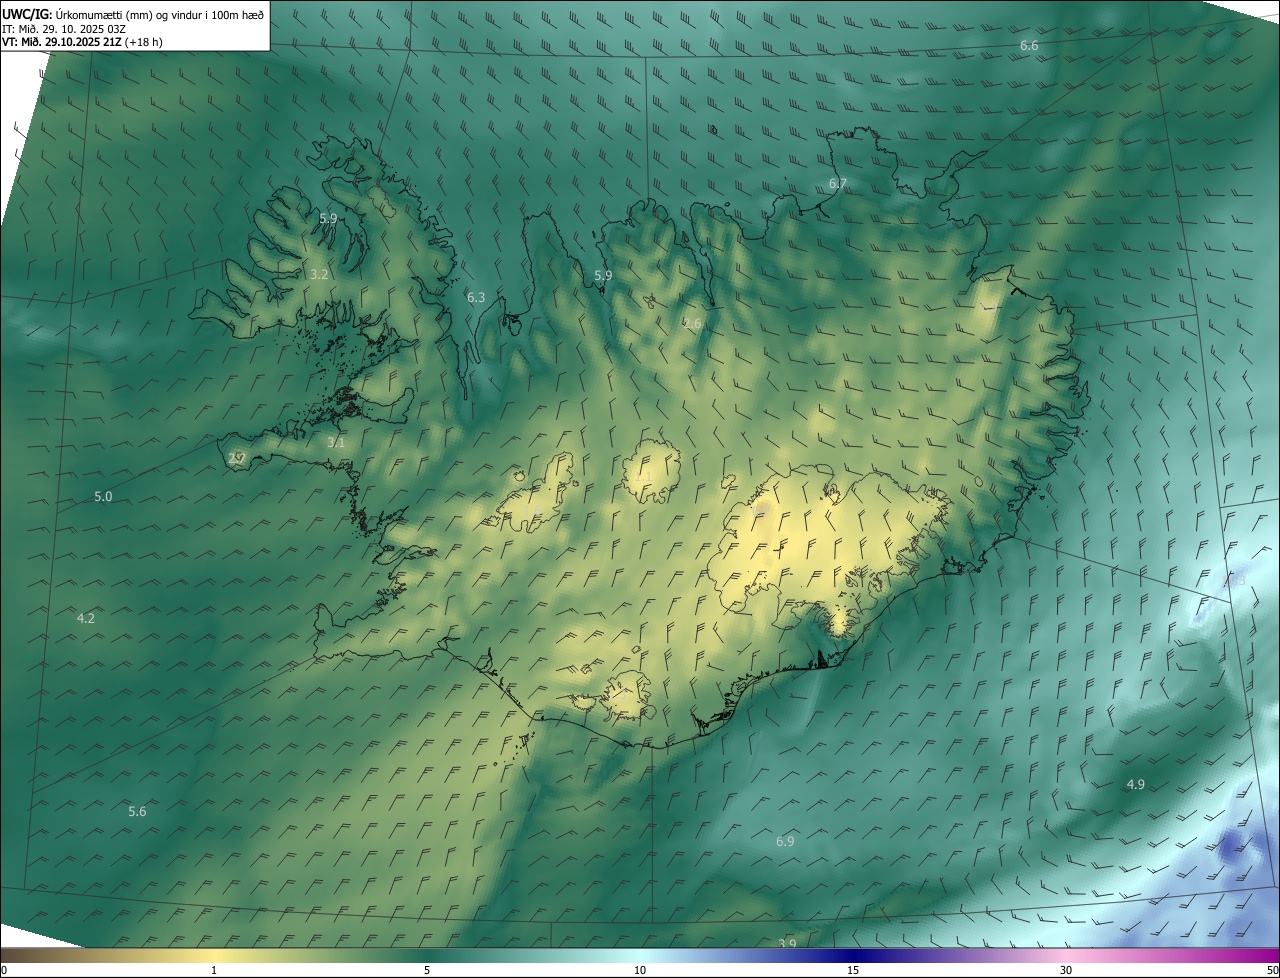
Task: Click the 1 tick label on the color scale
Action: click(214, 970)
